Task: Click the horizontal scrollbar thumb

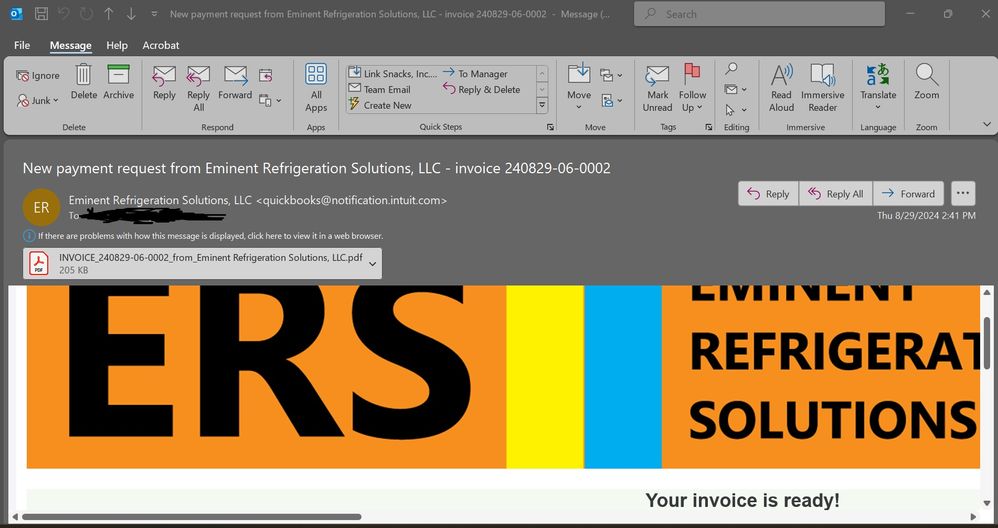Action: click(x=191, y=517)
